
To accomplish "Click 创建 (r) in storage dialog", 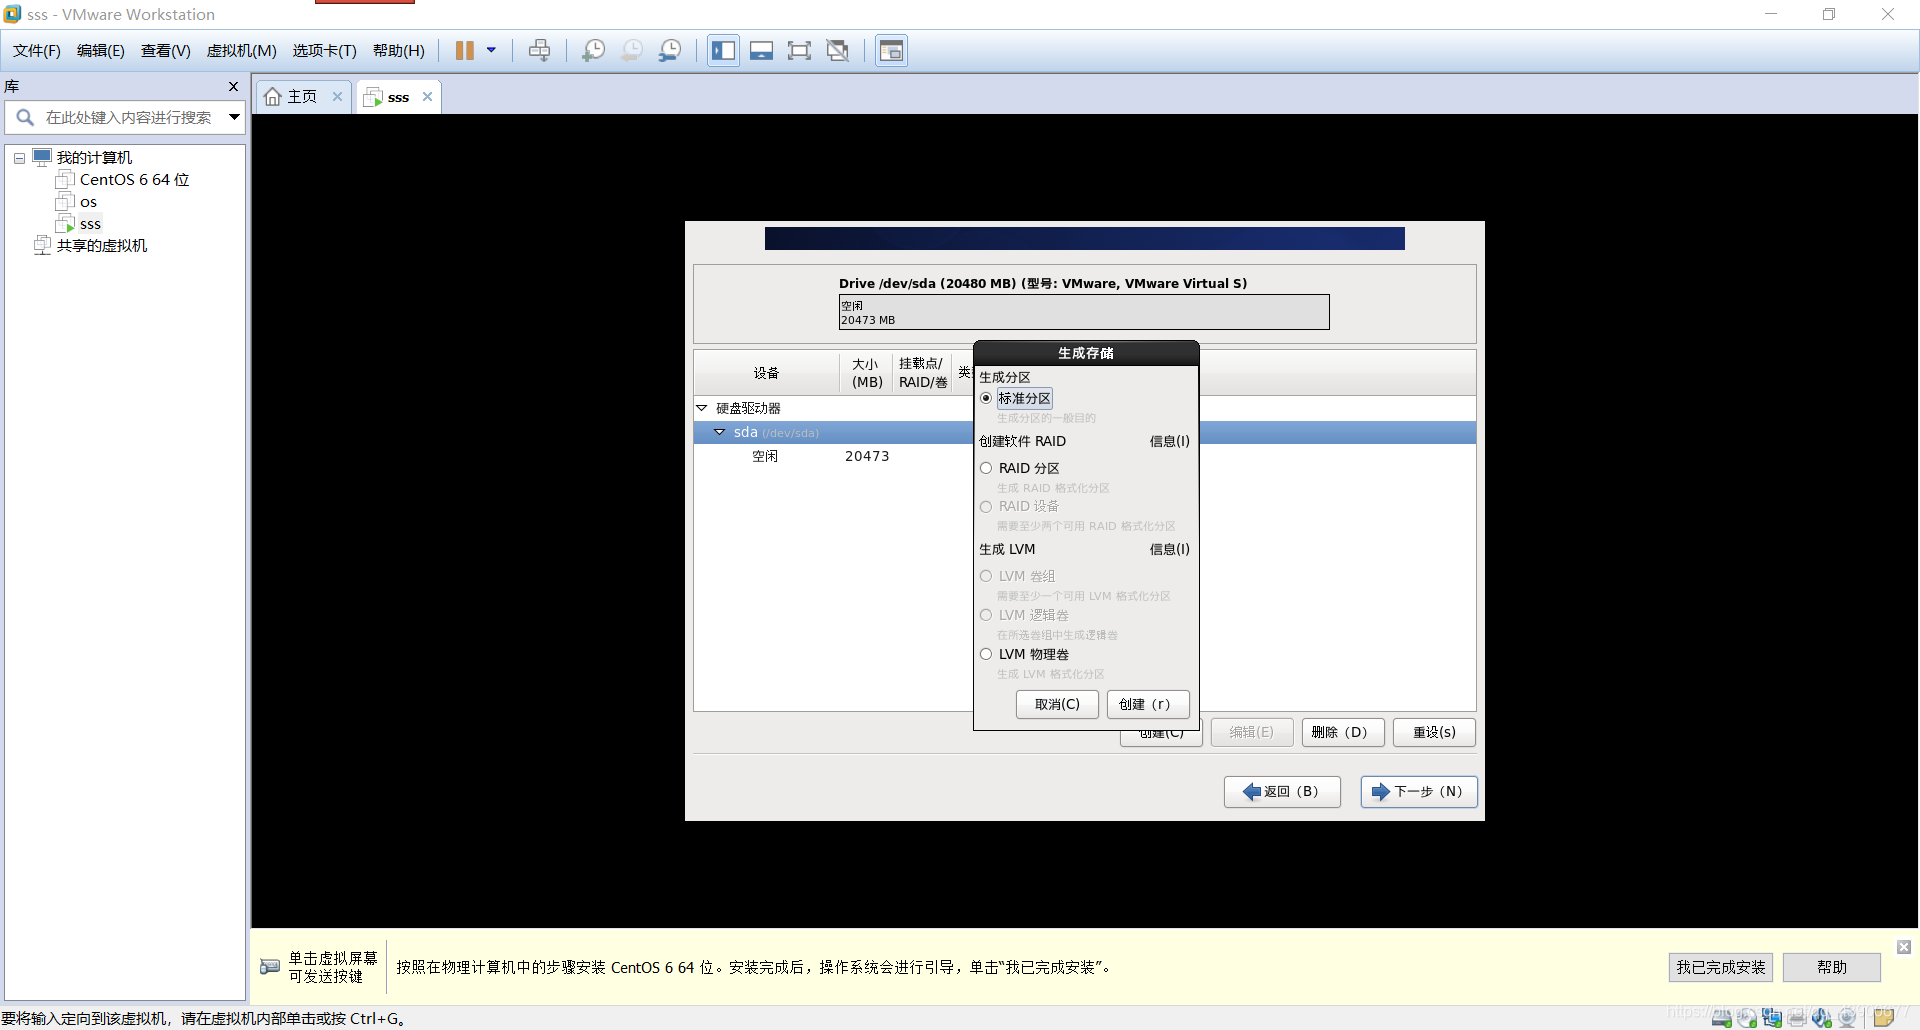I will (x=1148, y=704).
